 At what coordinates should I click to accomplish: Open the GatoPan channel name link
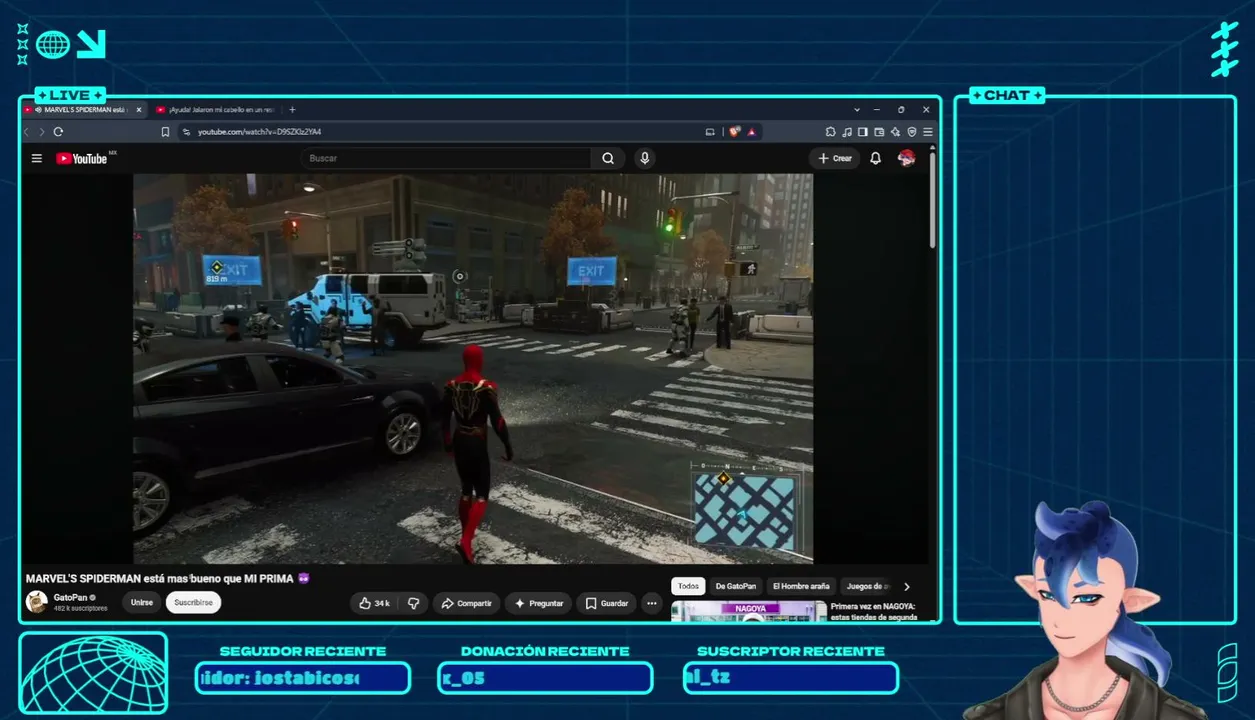[x=70, y=597]
